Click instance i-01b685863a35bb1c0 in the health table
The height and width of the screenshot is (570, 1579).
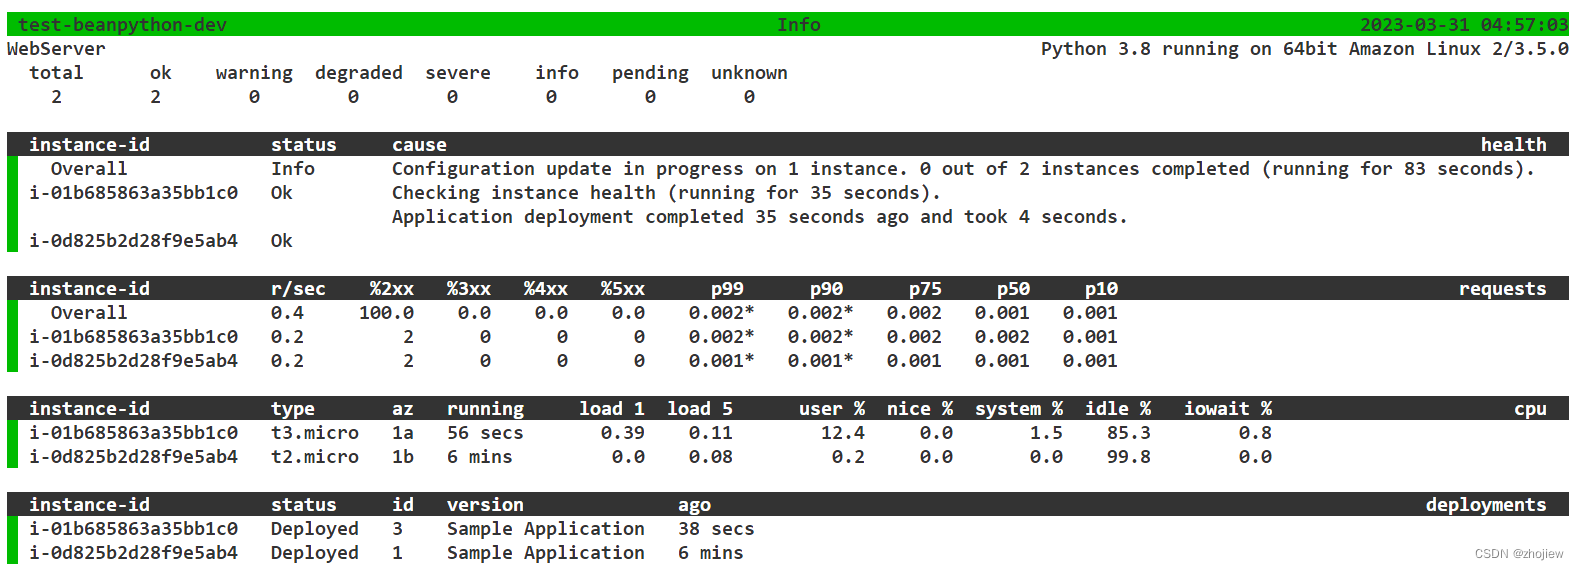[133, 193]
